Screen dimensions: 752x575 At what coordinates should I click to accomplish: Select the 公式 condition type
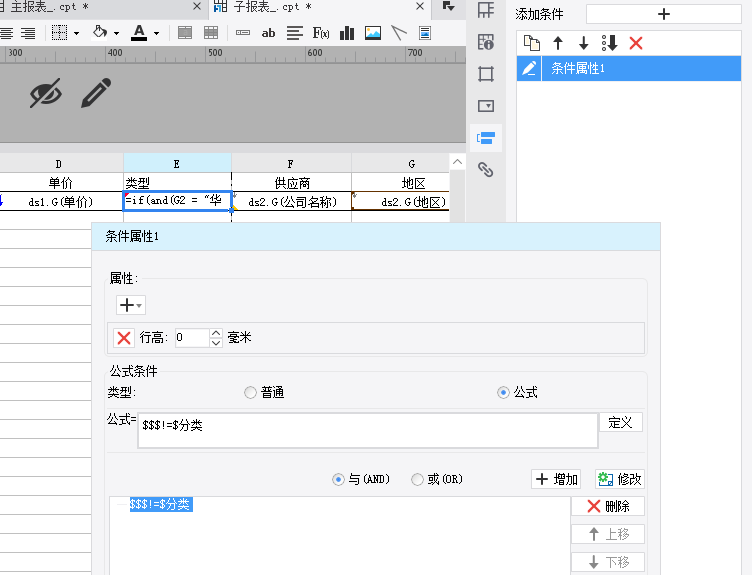point(517,393)
